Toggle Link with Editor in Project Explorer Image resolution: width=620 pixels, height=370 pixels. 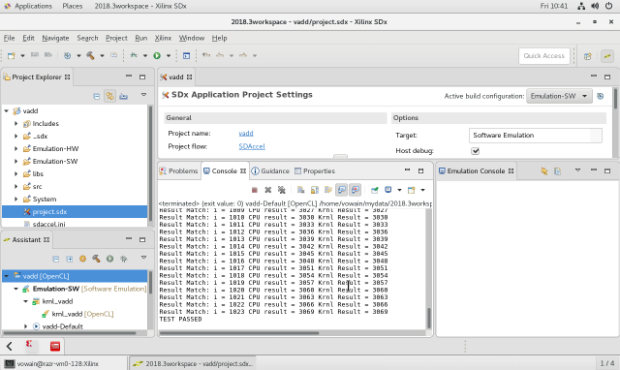(x=110, y=96)
